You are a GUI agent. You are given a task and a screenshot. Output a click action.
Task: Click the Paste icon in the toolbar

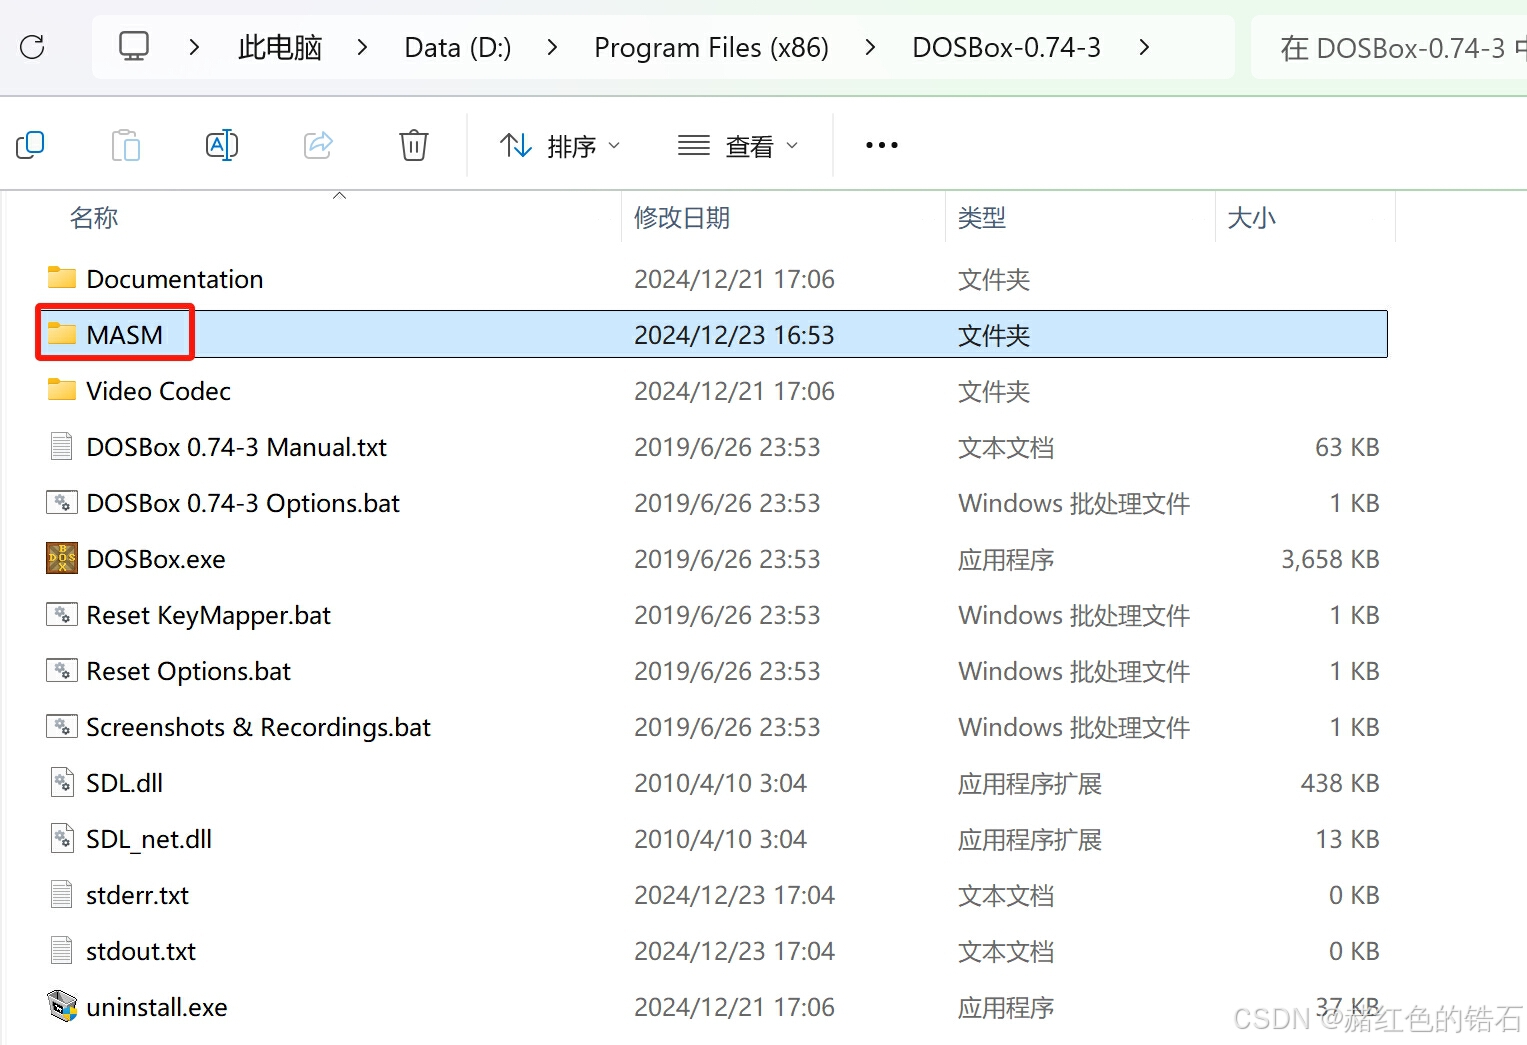[x=126, y=144]
